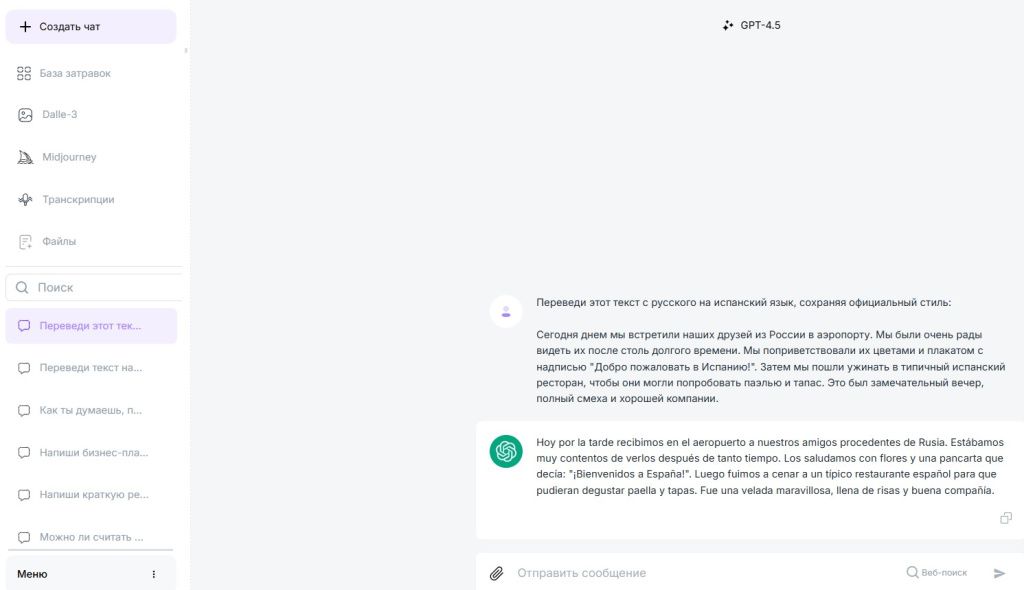Toggle the Веб-поиск web search option
The height and width of the screenshot is (590, 1024).
point(936,572)
